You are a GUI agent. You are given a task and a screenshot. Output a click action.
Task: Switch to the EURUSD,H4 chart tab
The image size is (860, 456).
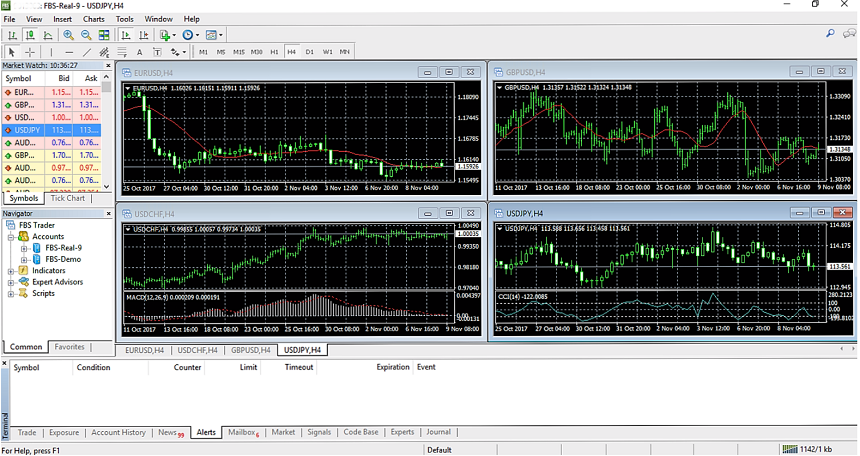(x=144, y=350)
